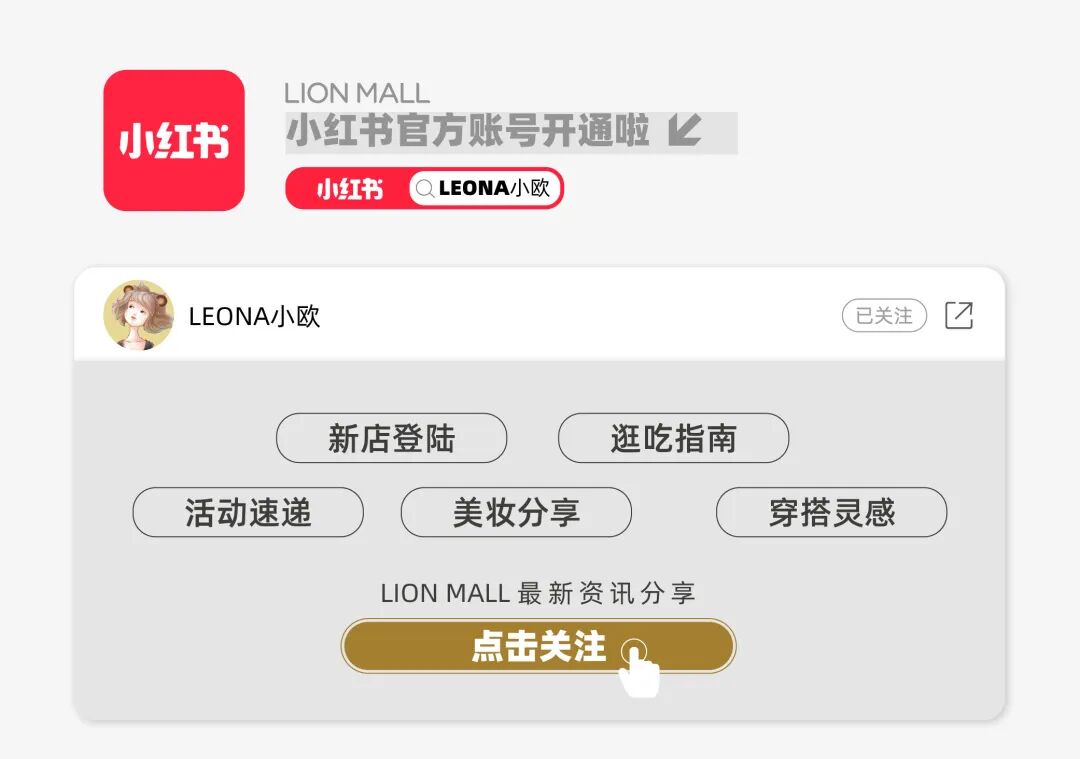Select the 逛吃指南 tag
This screenshot has height=759, width=1080.
pyautogui.click(x=673, y=438)
